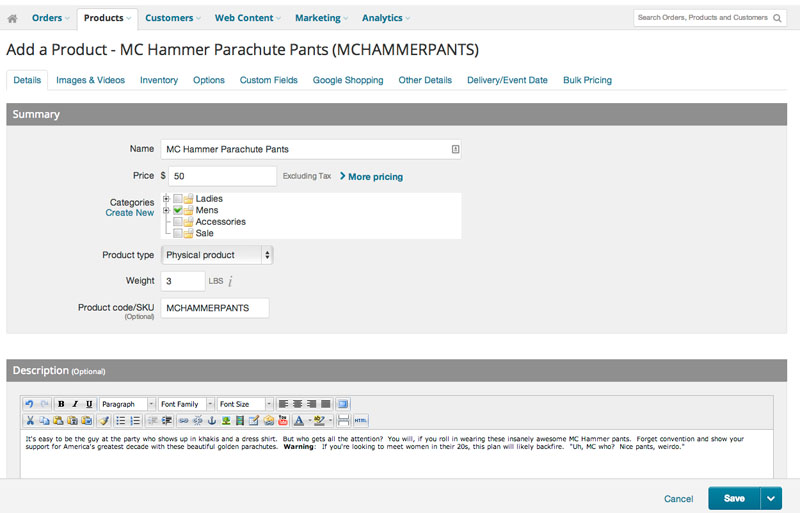Open the Bulk Pricing tab
Screen dimensions: 800x513
(x=587, y=80)
